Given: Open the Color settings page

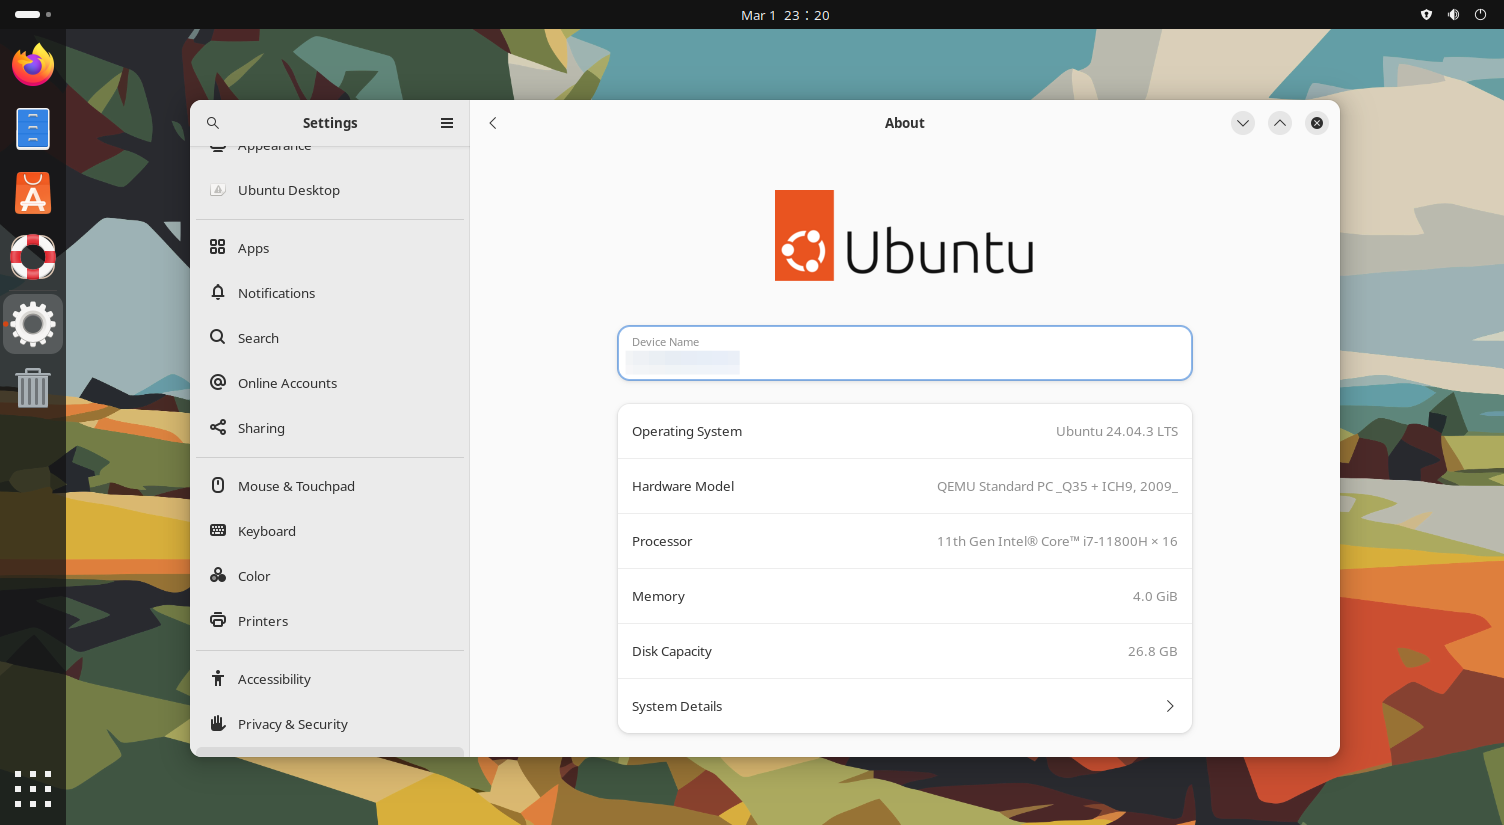Looking at the screenshot, I should pos(253,575).
